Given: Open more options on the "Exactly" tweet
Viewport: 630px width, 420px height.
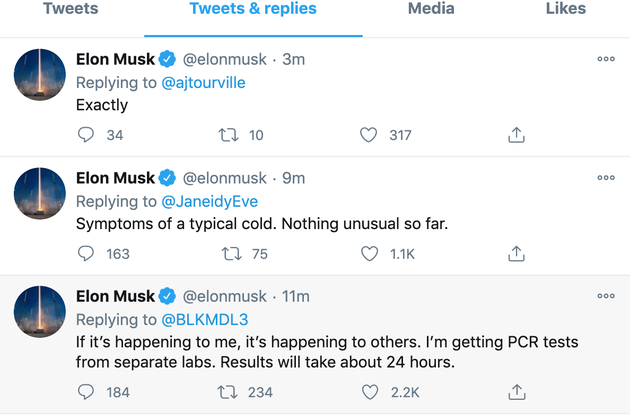Looking at the screenshot, I should (606, 59).
